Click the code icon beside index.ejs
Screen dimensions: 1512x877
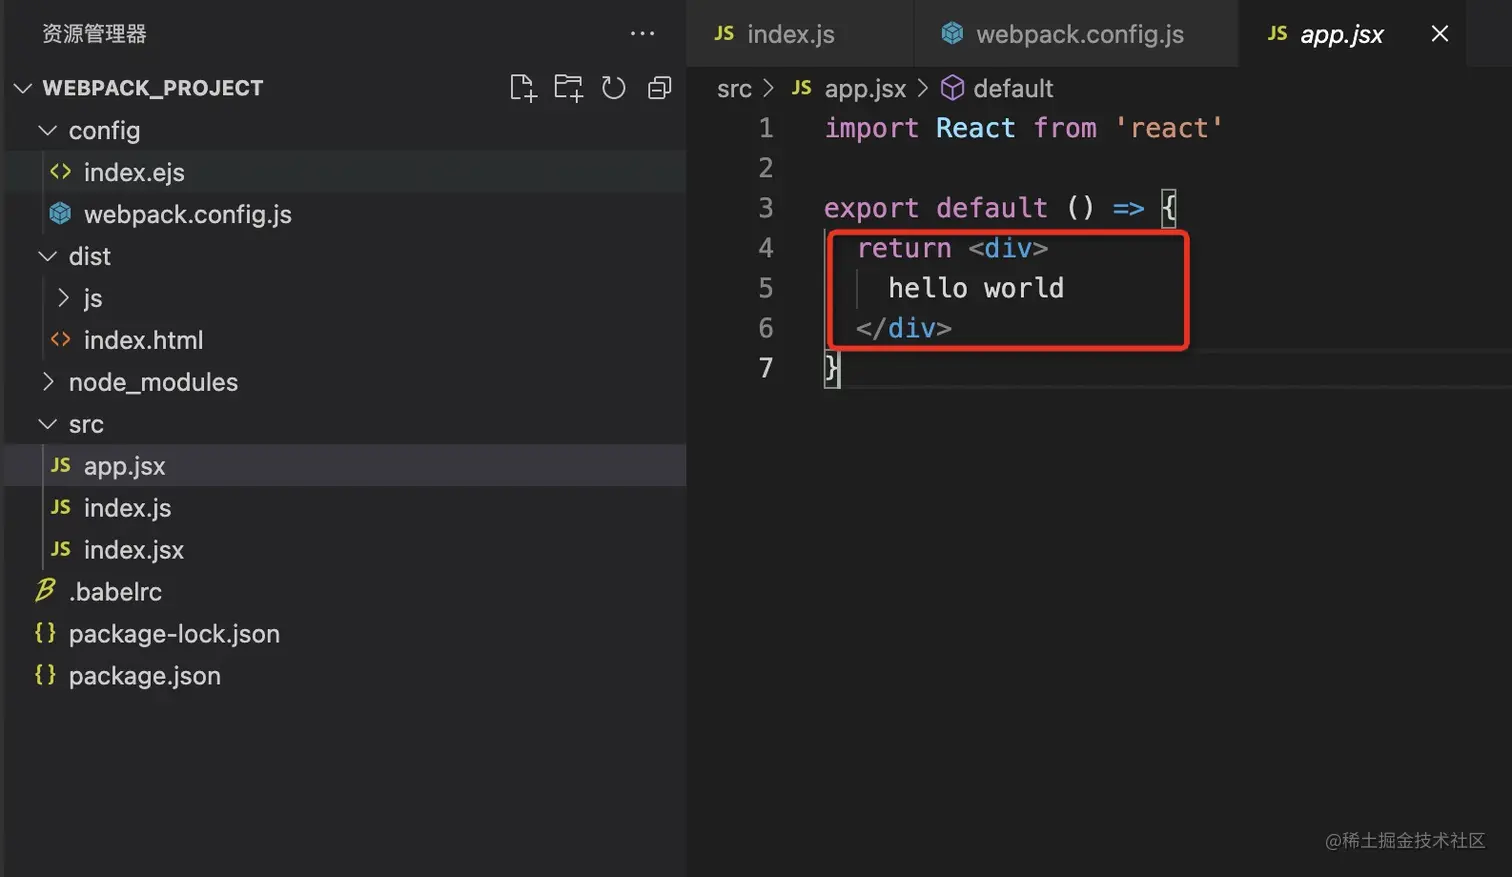[x=60, y=172]
